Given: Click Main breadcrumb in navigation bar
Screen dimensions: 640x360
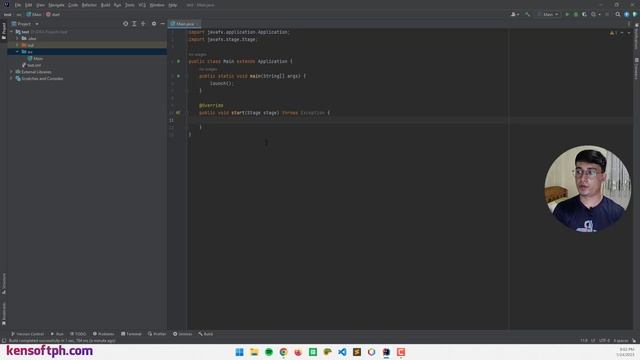Looking at the screenshot, I should click(34, 14).
